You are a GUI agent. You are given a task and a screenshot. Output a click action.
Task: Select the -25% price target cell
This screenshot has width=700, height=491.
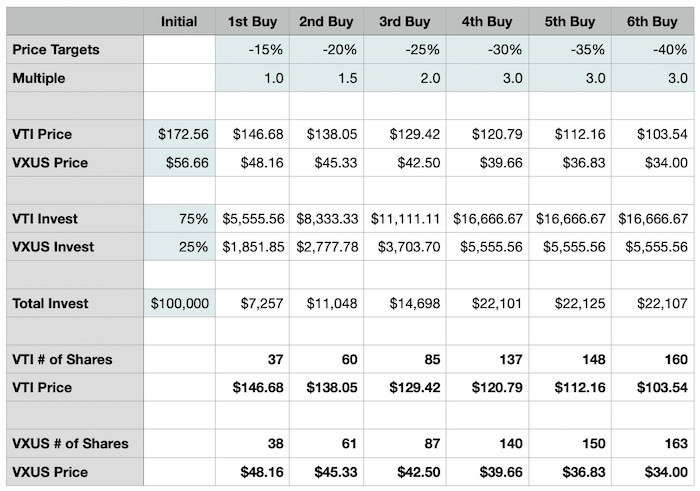click(x=404, y=50)
